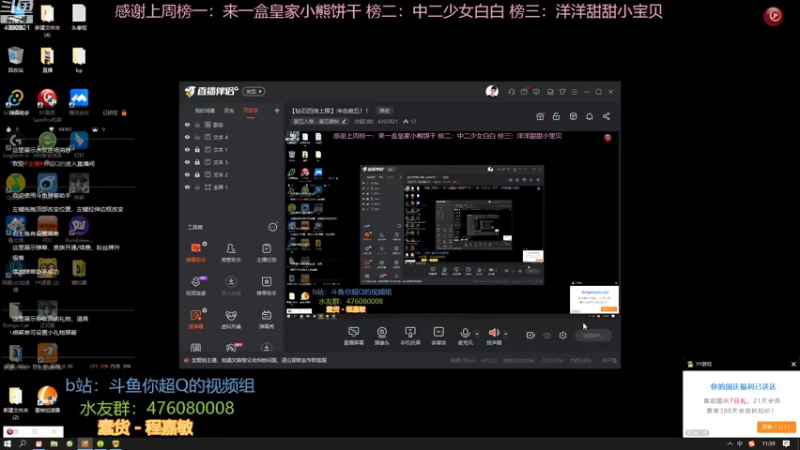This screenshot has width=800, height=450.
Task: Open the PK tool with pink badge
Action: [232, 348]
